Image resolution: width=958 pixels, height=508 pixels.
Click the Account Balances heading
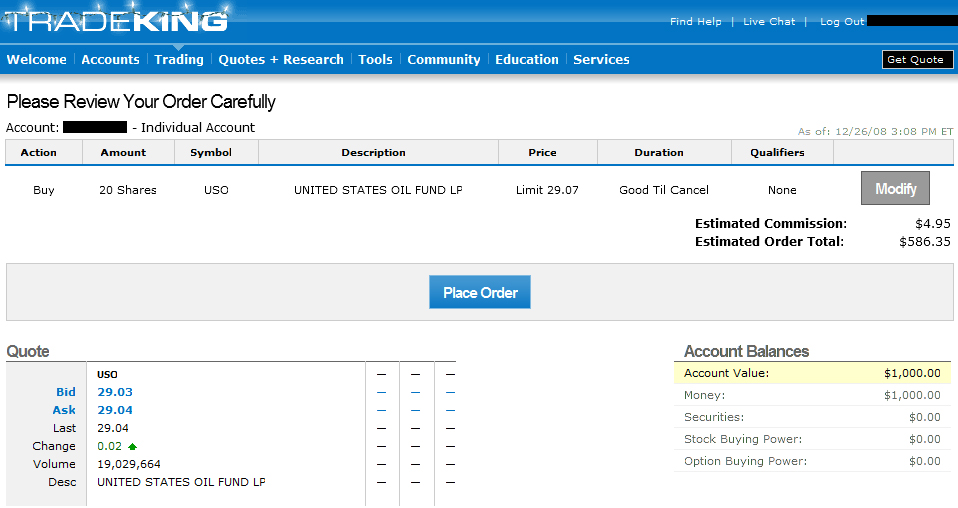click(746, 352)
